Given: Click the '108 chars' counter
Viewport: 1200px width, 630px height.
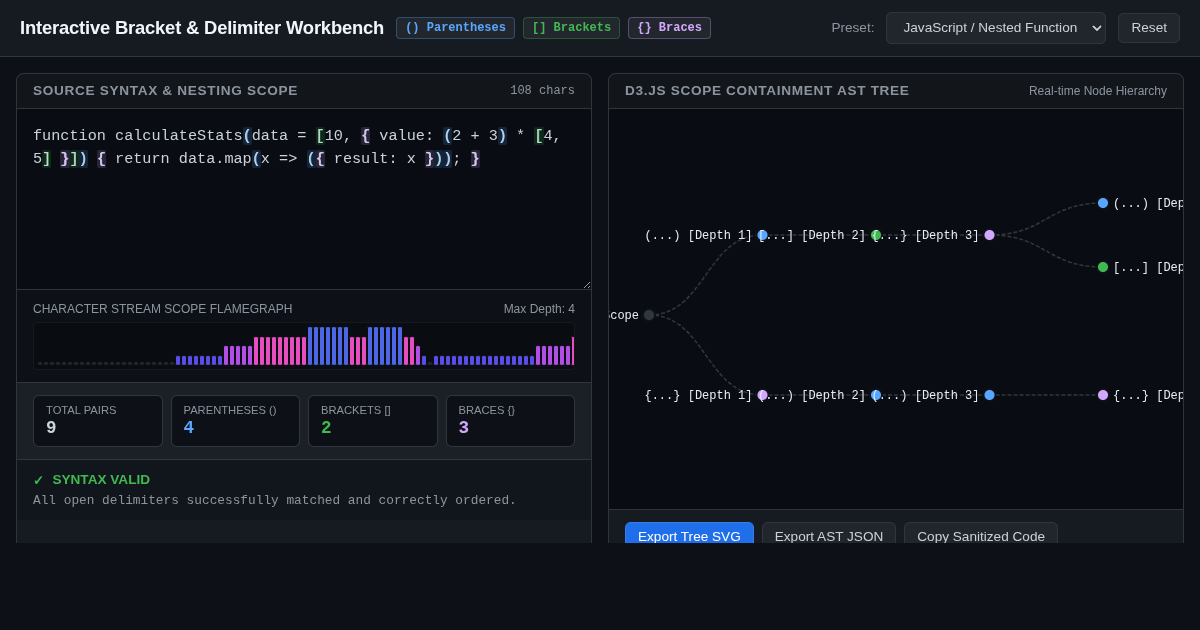Looking at the screenshot, I should coord(542,91).
